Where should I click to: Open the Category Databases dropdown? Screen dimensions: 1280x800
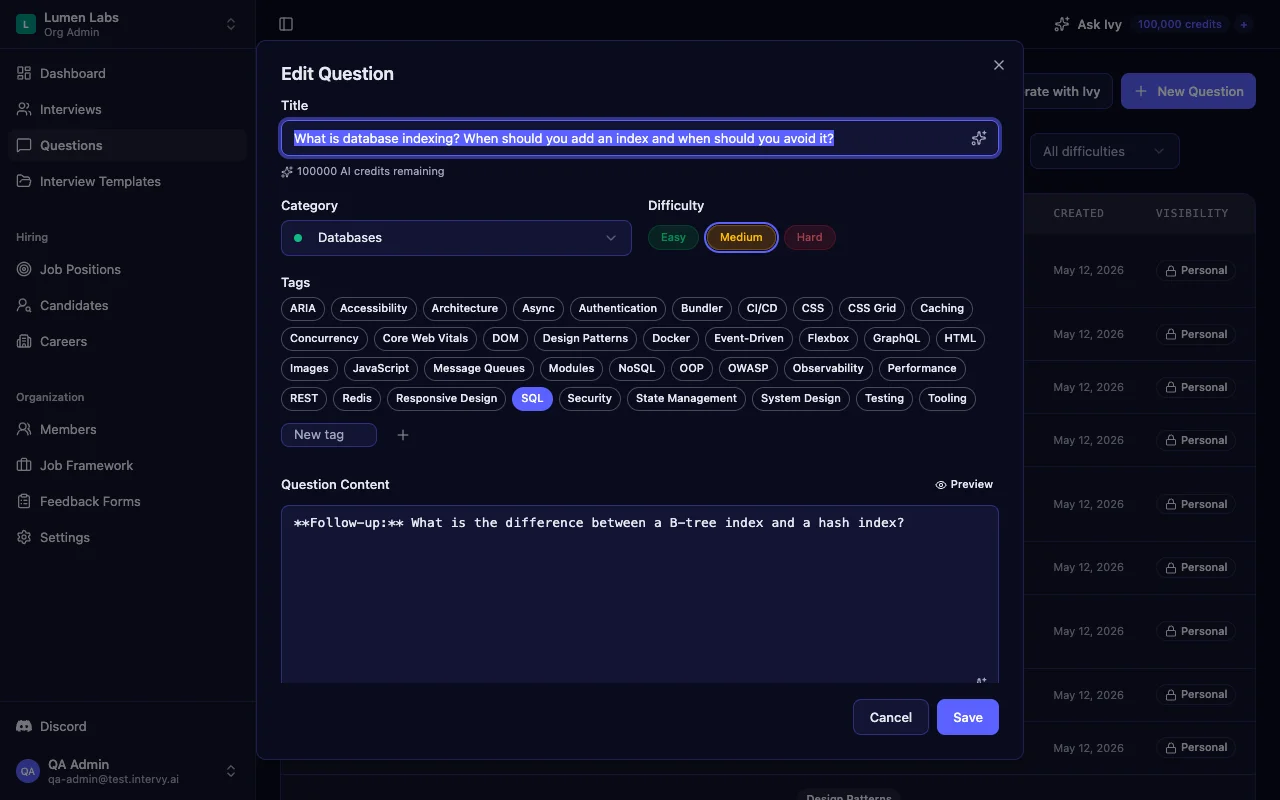point(456,238)
